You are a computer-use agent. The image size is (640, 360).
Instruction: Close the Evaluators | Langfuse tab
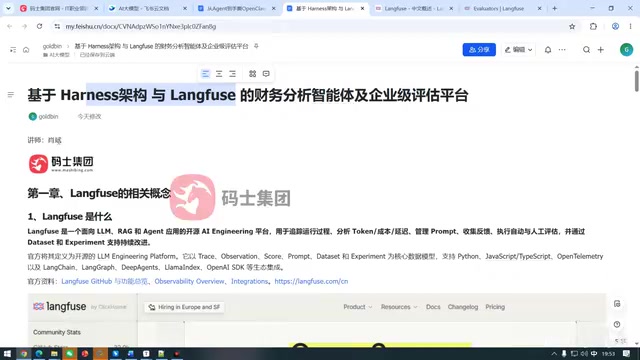pos(539,9)
